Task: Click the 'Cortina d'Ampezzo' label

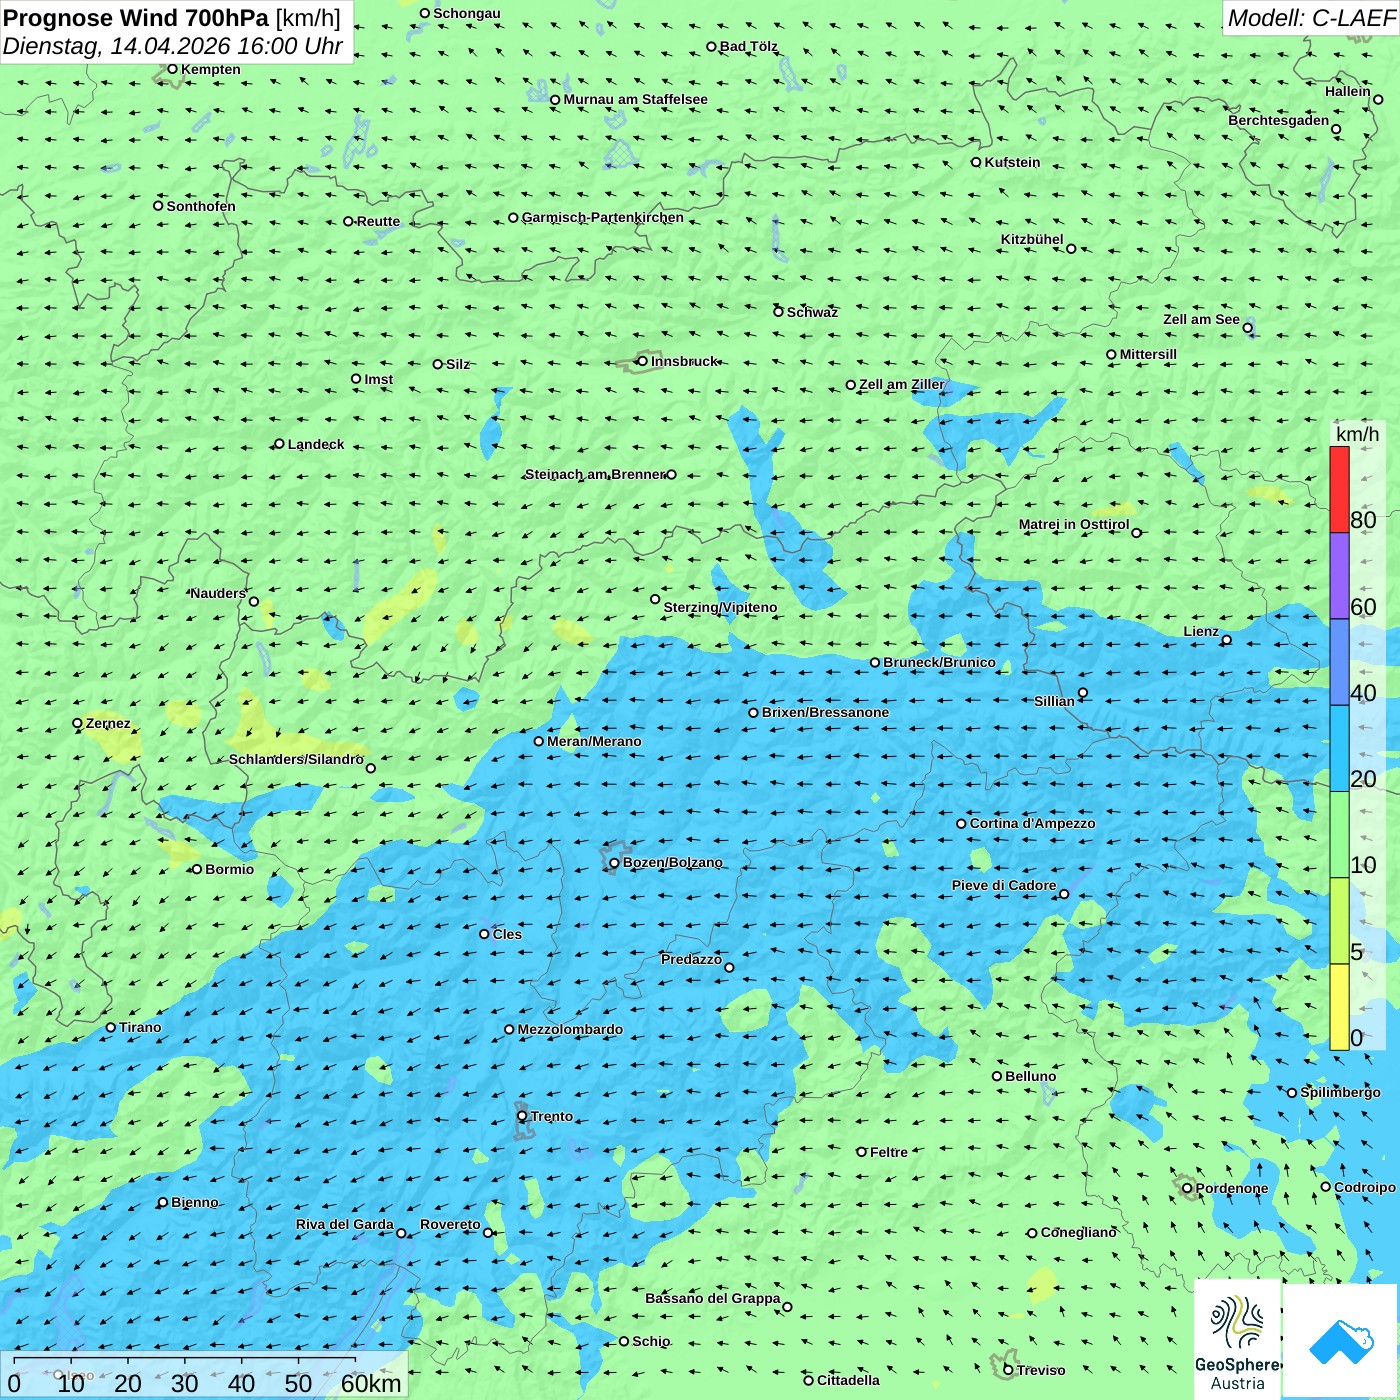Action: (1032, 823)
